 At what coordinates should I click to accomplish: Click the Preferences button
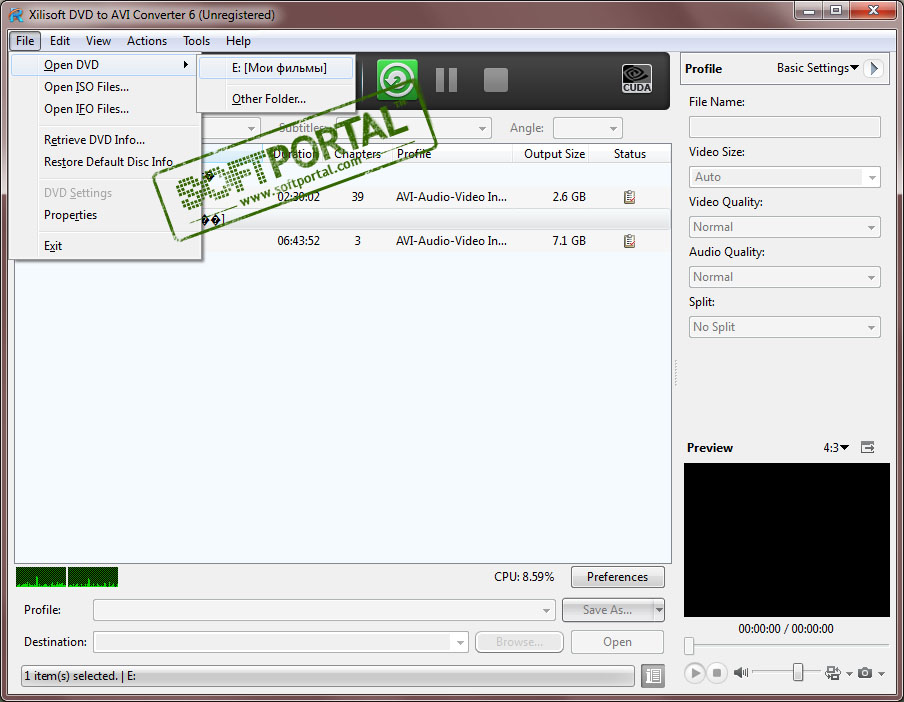(617, 577)
